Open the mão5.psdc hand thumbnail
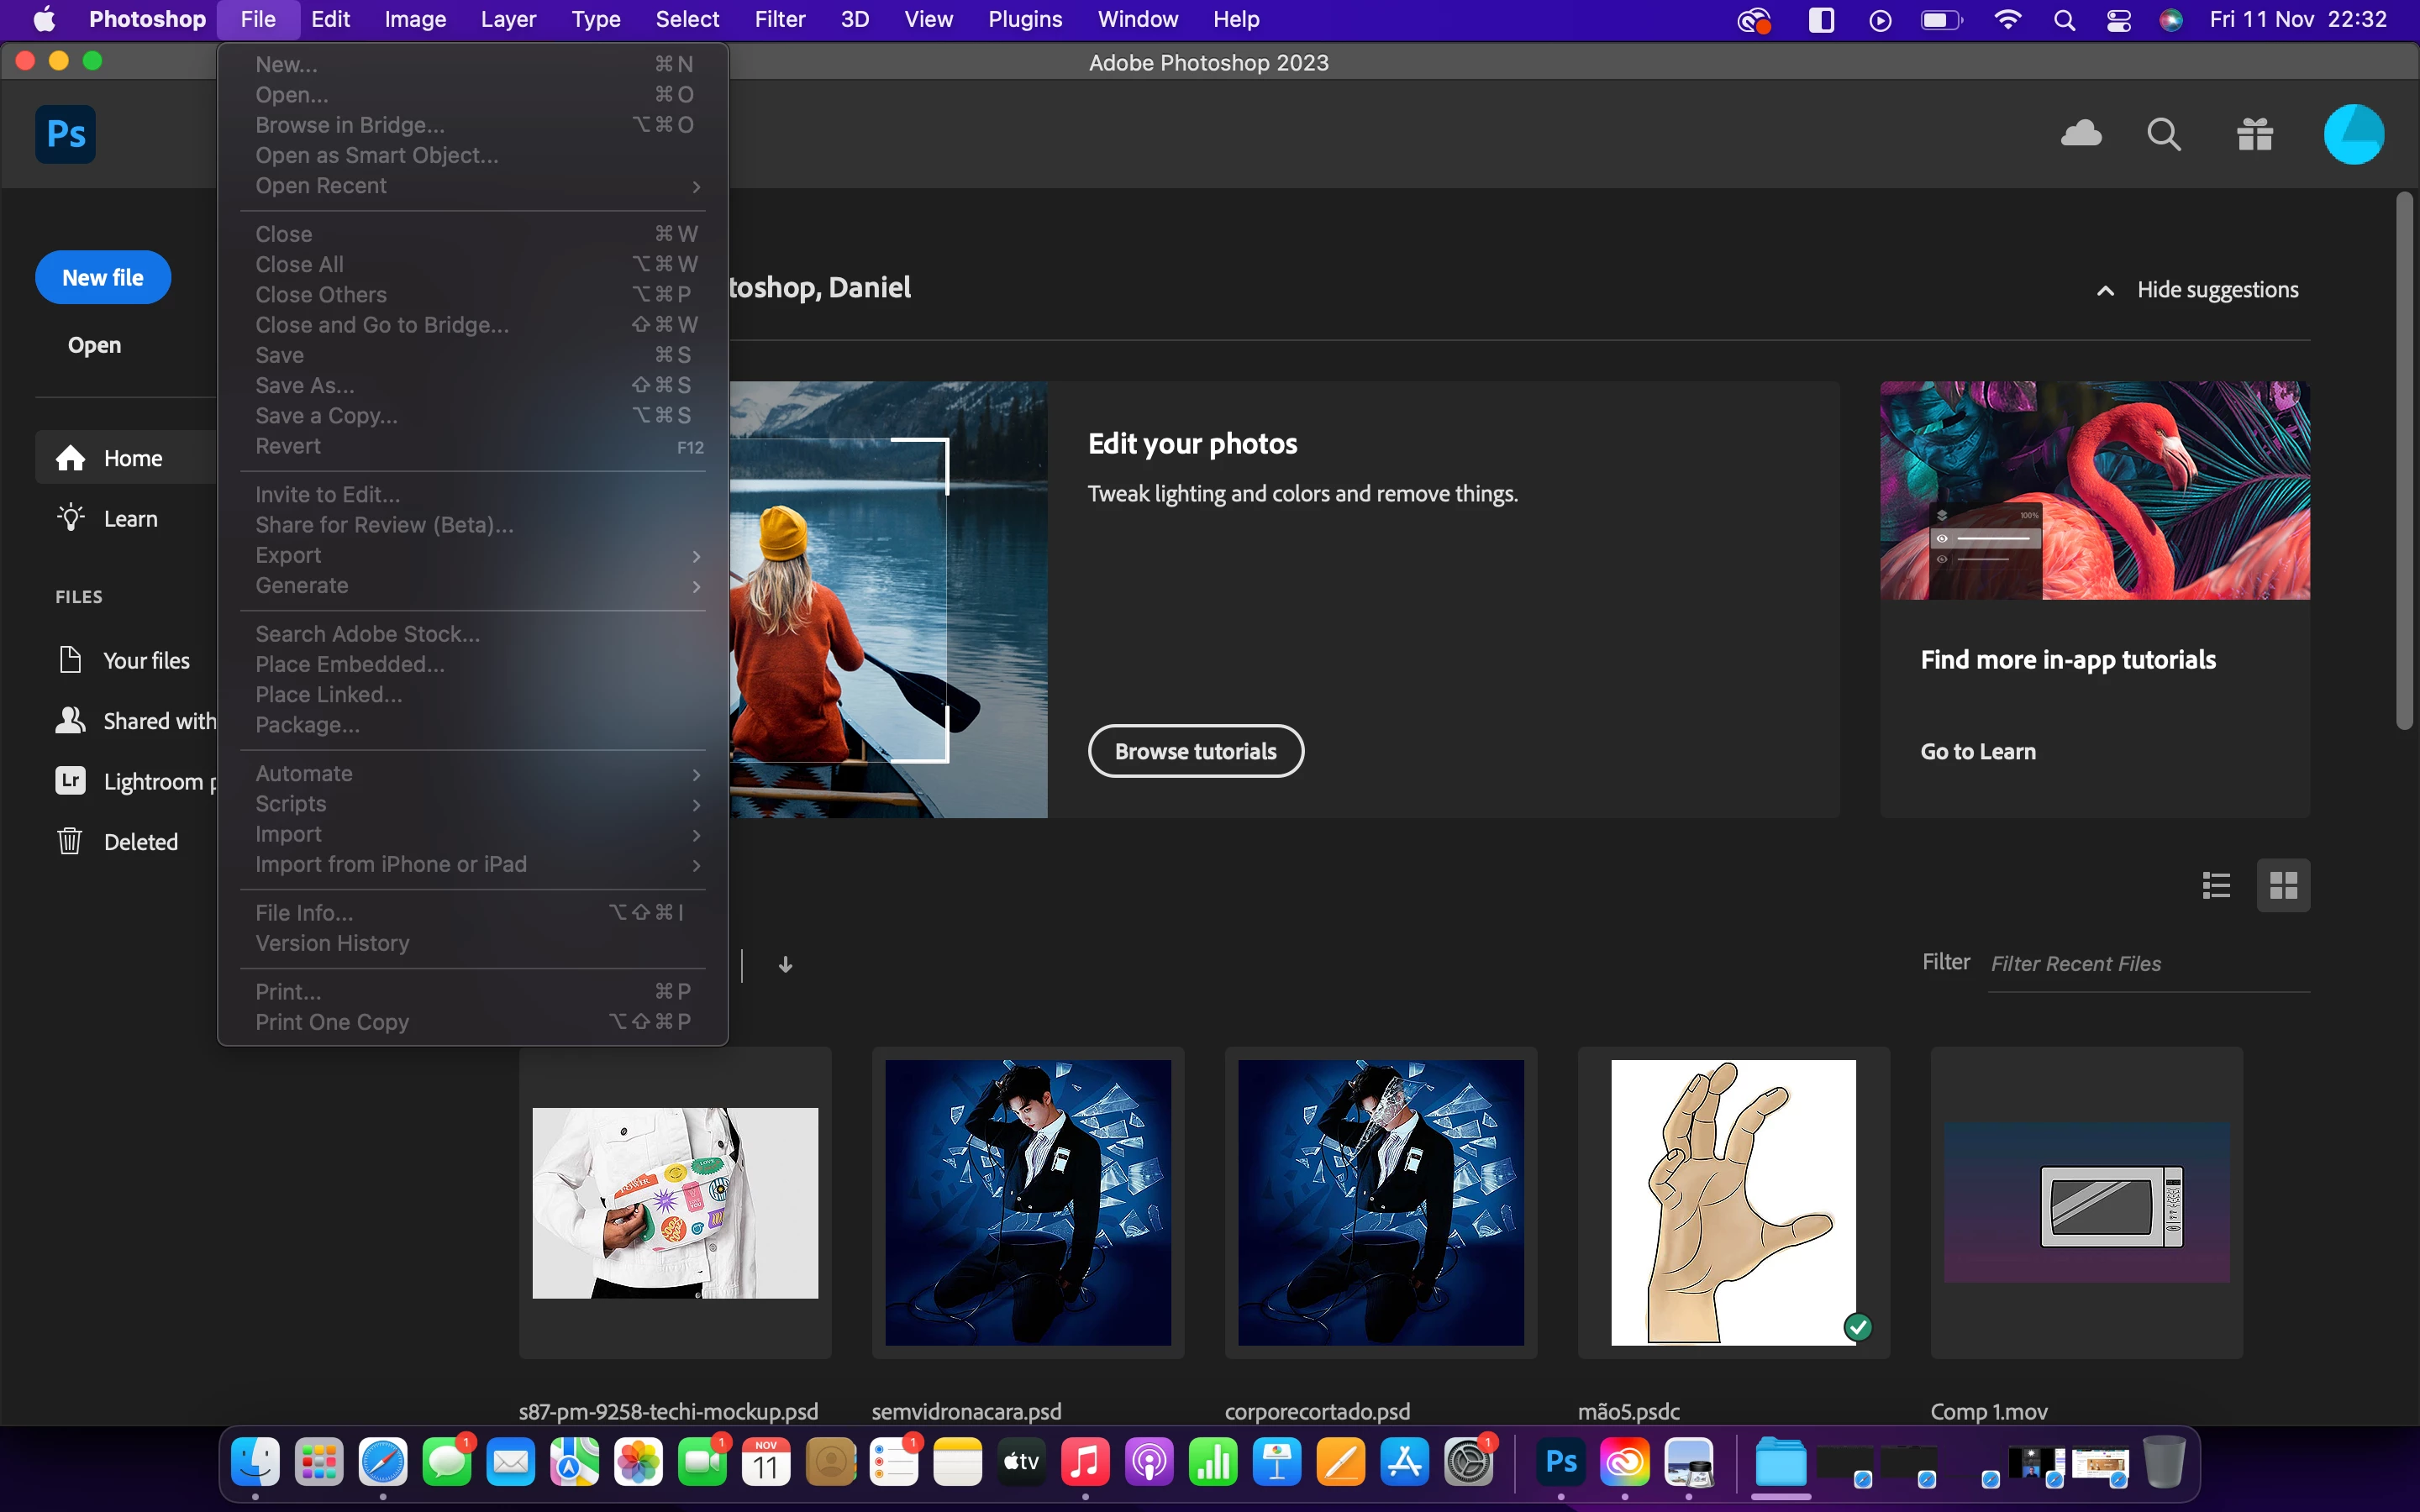 (x=1733, y=1202)
